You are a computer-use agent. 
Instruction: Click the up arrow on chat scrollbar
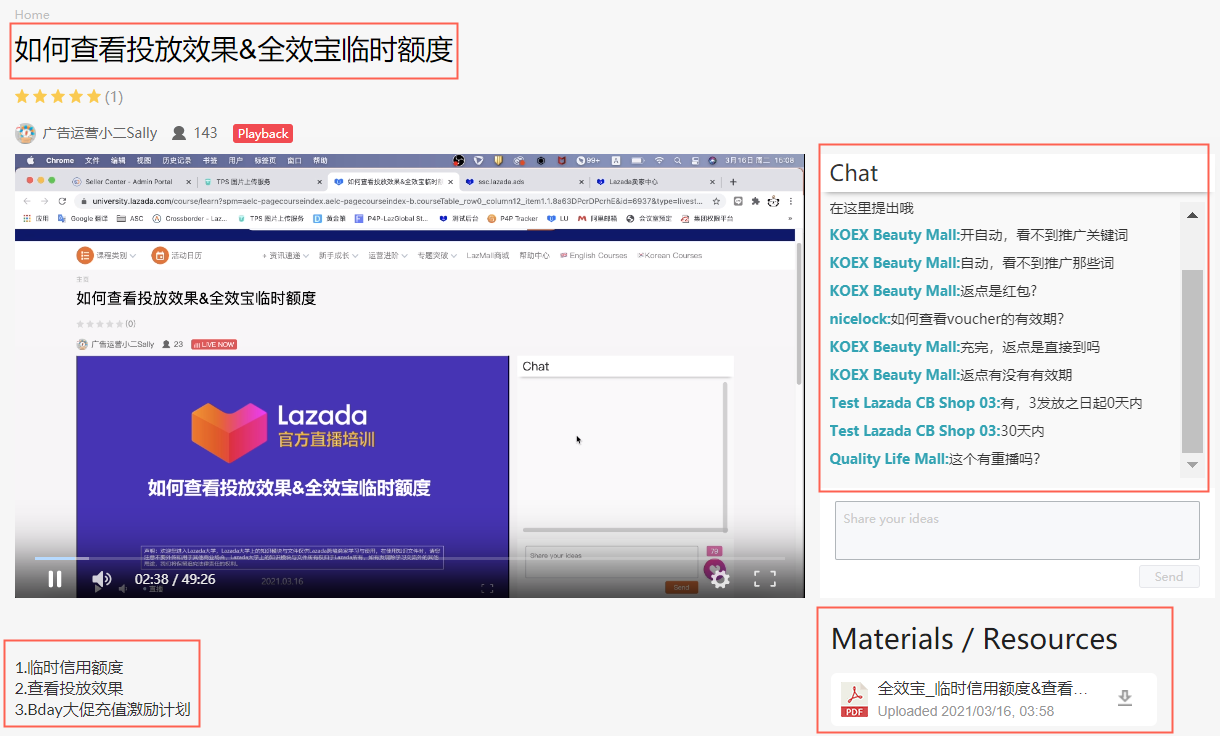(1192, 215)
